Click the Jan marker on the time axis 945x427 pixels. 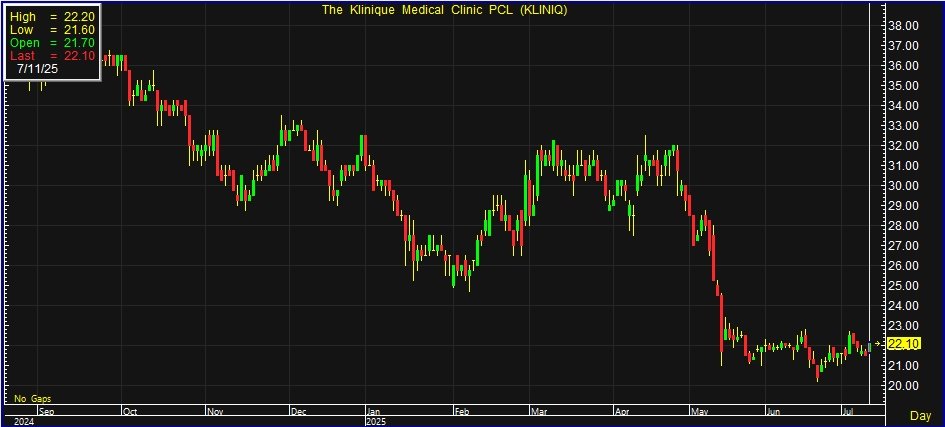(373, 410)
